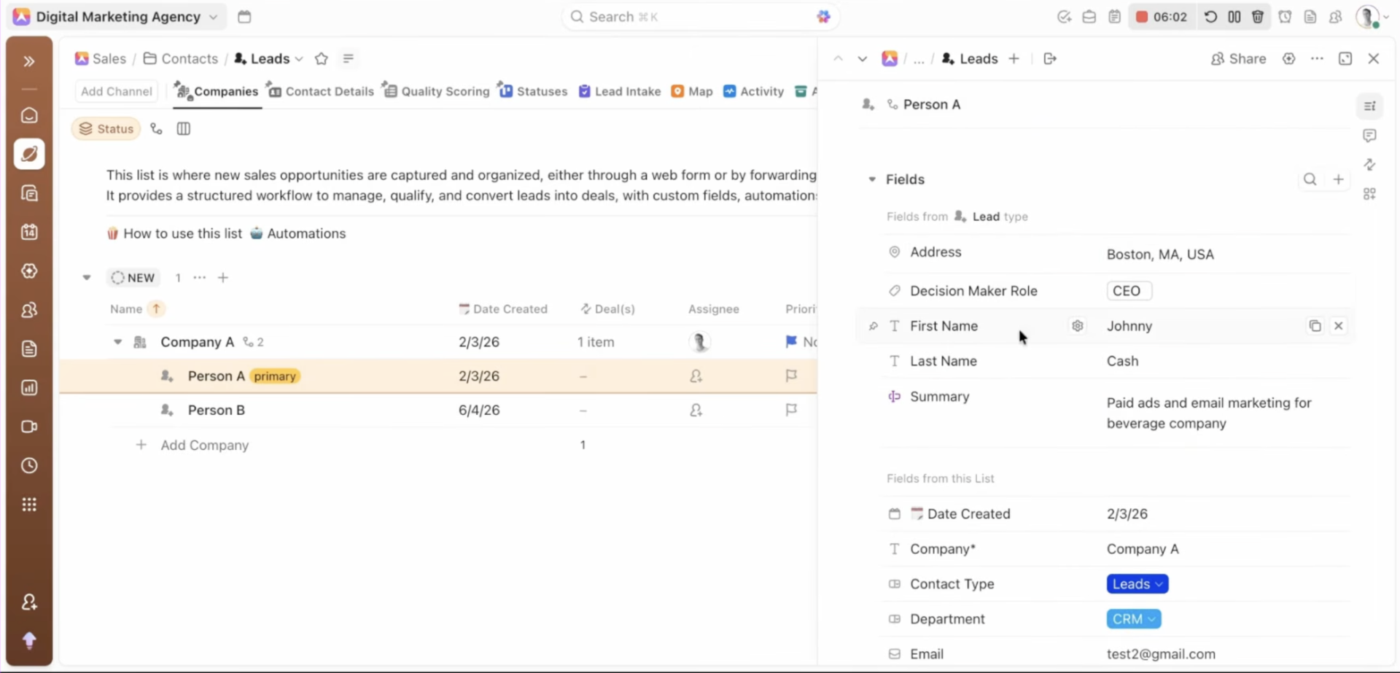Click the search icon in Fields section
1400x673 pixels.
coord(1309,180)
